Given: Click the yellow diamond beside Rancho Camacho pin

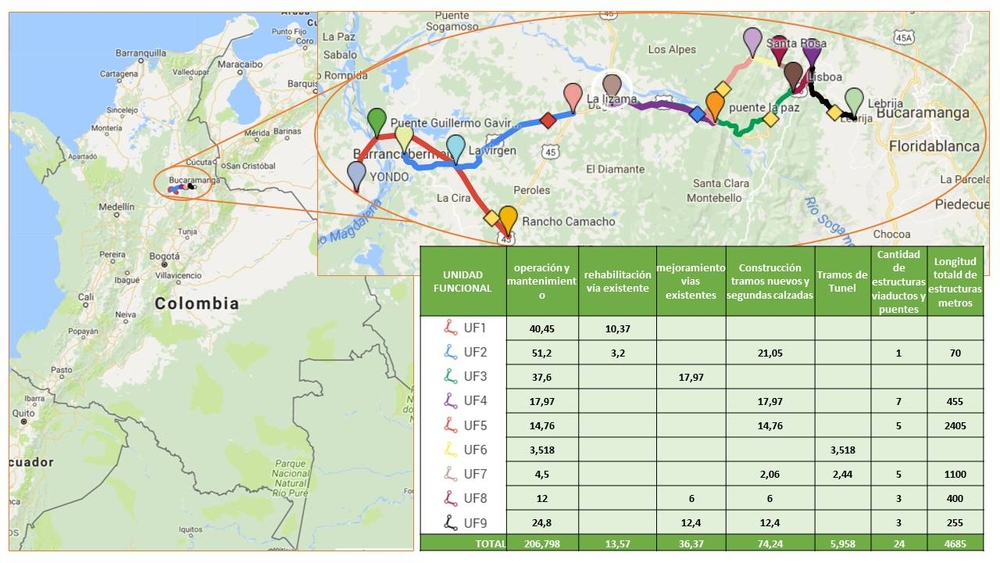Looking at the screenshot, I should click(x=492, y=218).
